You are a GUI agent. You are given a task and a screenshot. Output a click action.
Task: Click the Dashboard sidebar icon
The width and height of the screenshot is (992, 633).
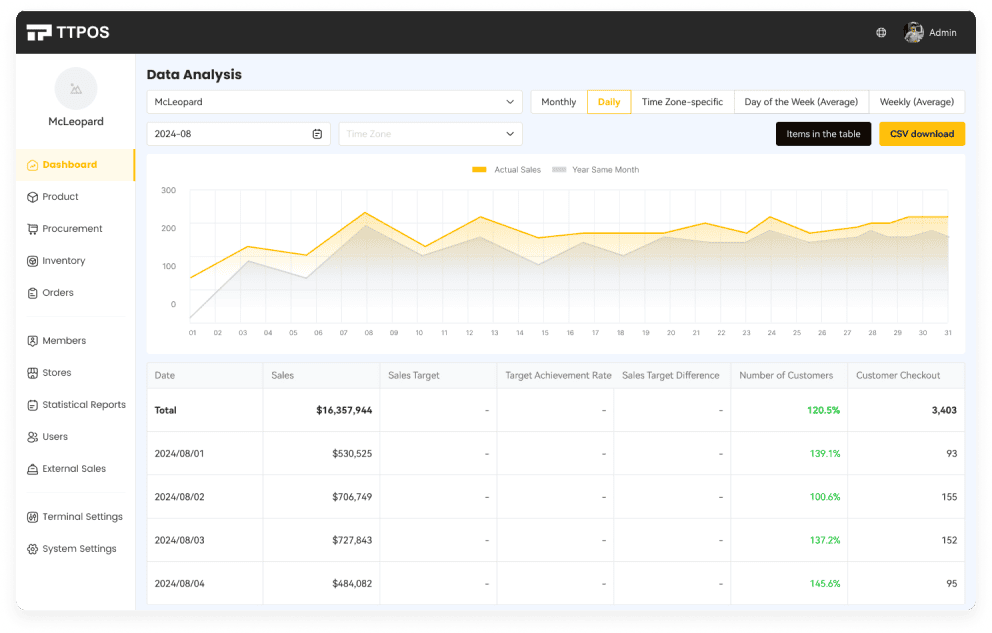32,165
